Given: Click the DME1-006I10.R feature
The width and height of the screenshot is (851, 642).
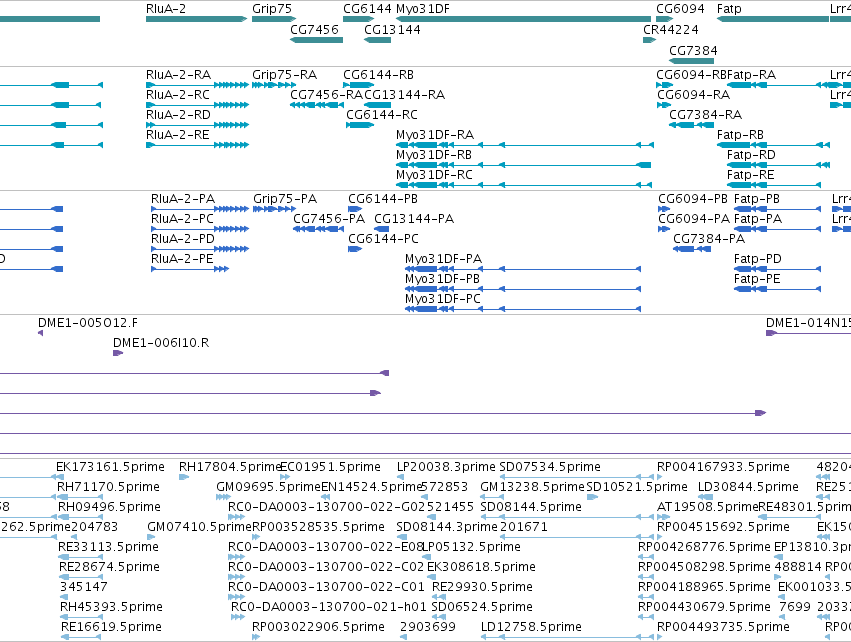Looking at the screenshot, I should tap(118, 353).
